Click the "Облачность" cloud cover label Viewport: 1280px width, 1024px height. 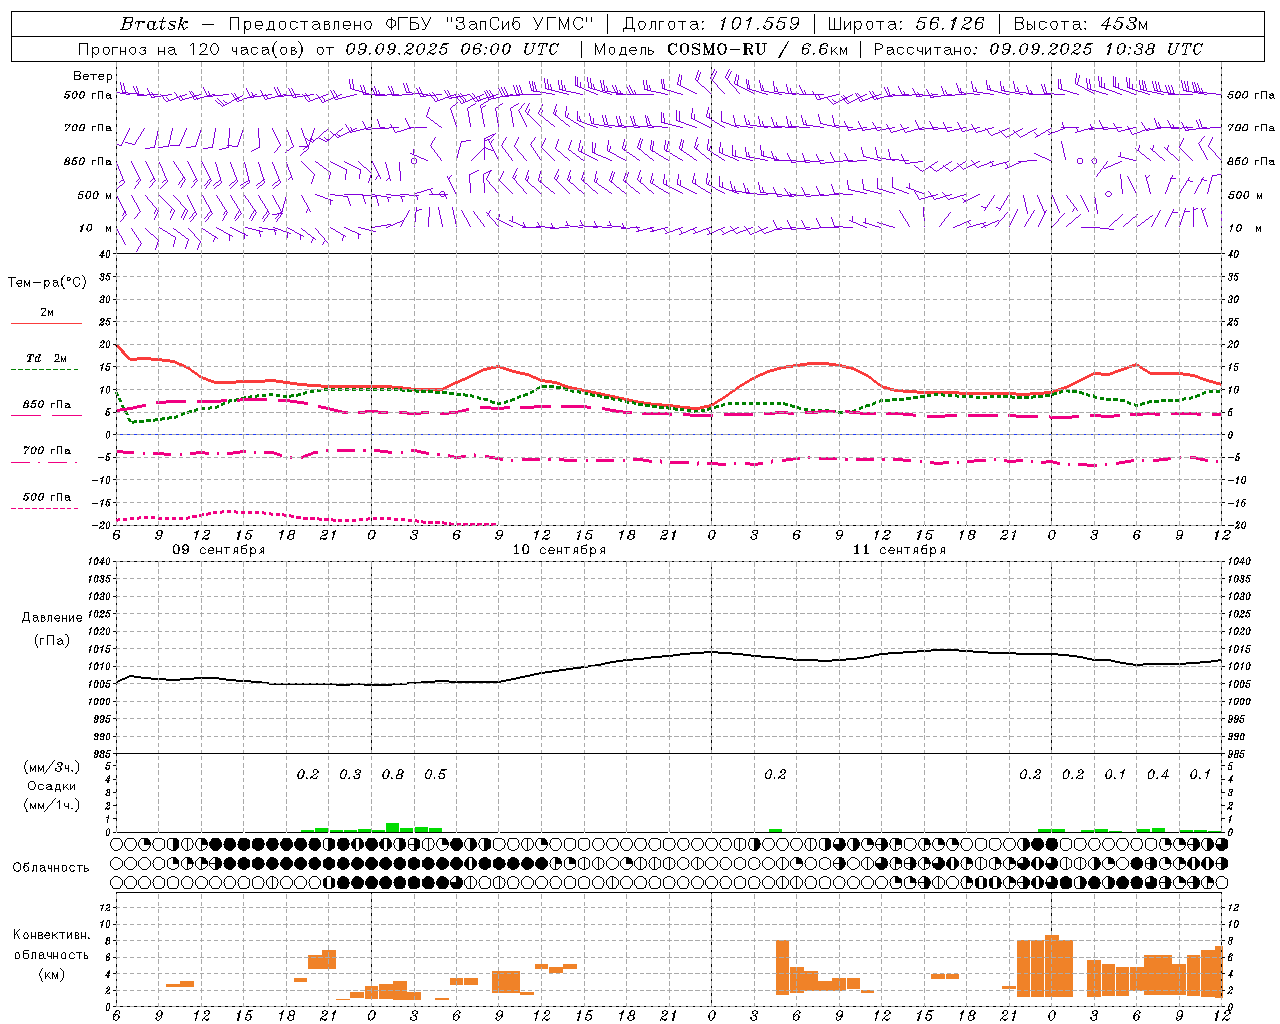(x=51, y=868)
